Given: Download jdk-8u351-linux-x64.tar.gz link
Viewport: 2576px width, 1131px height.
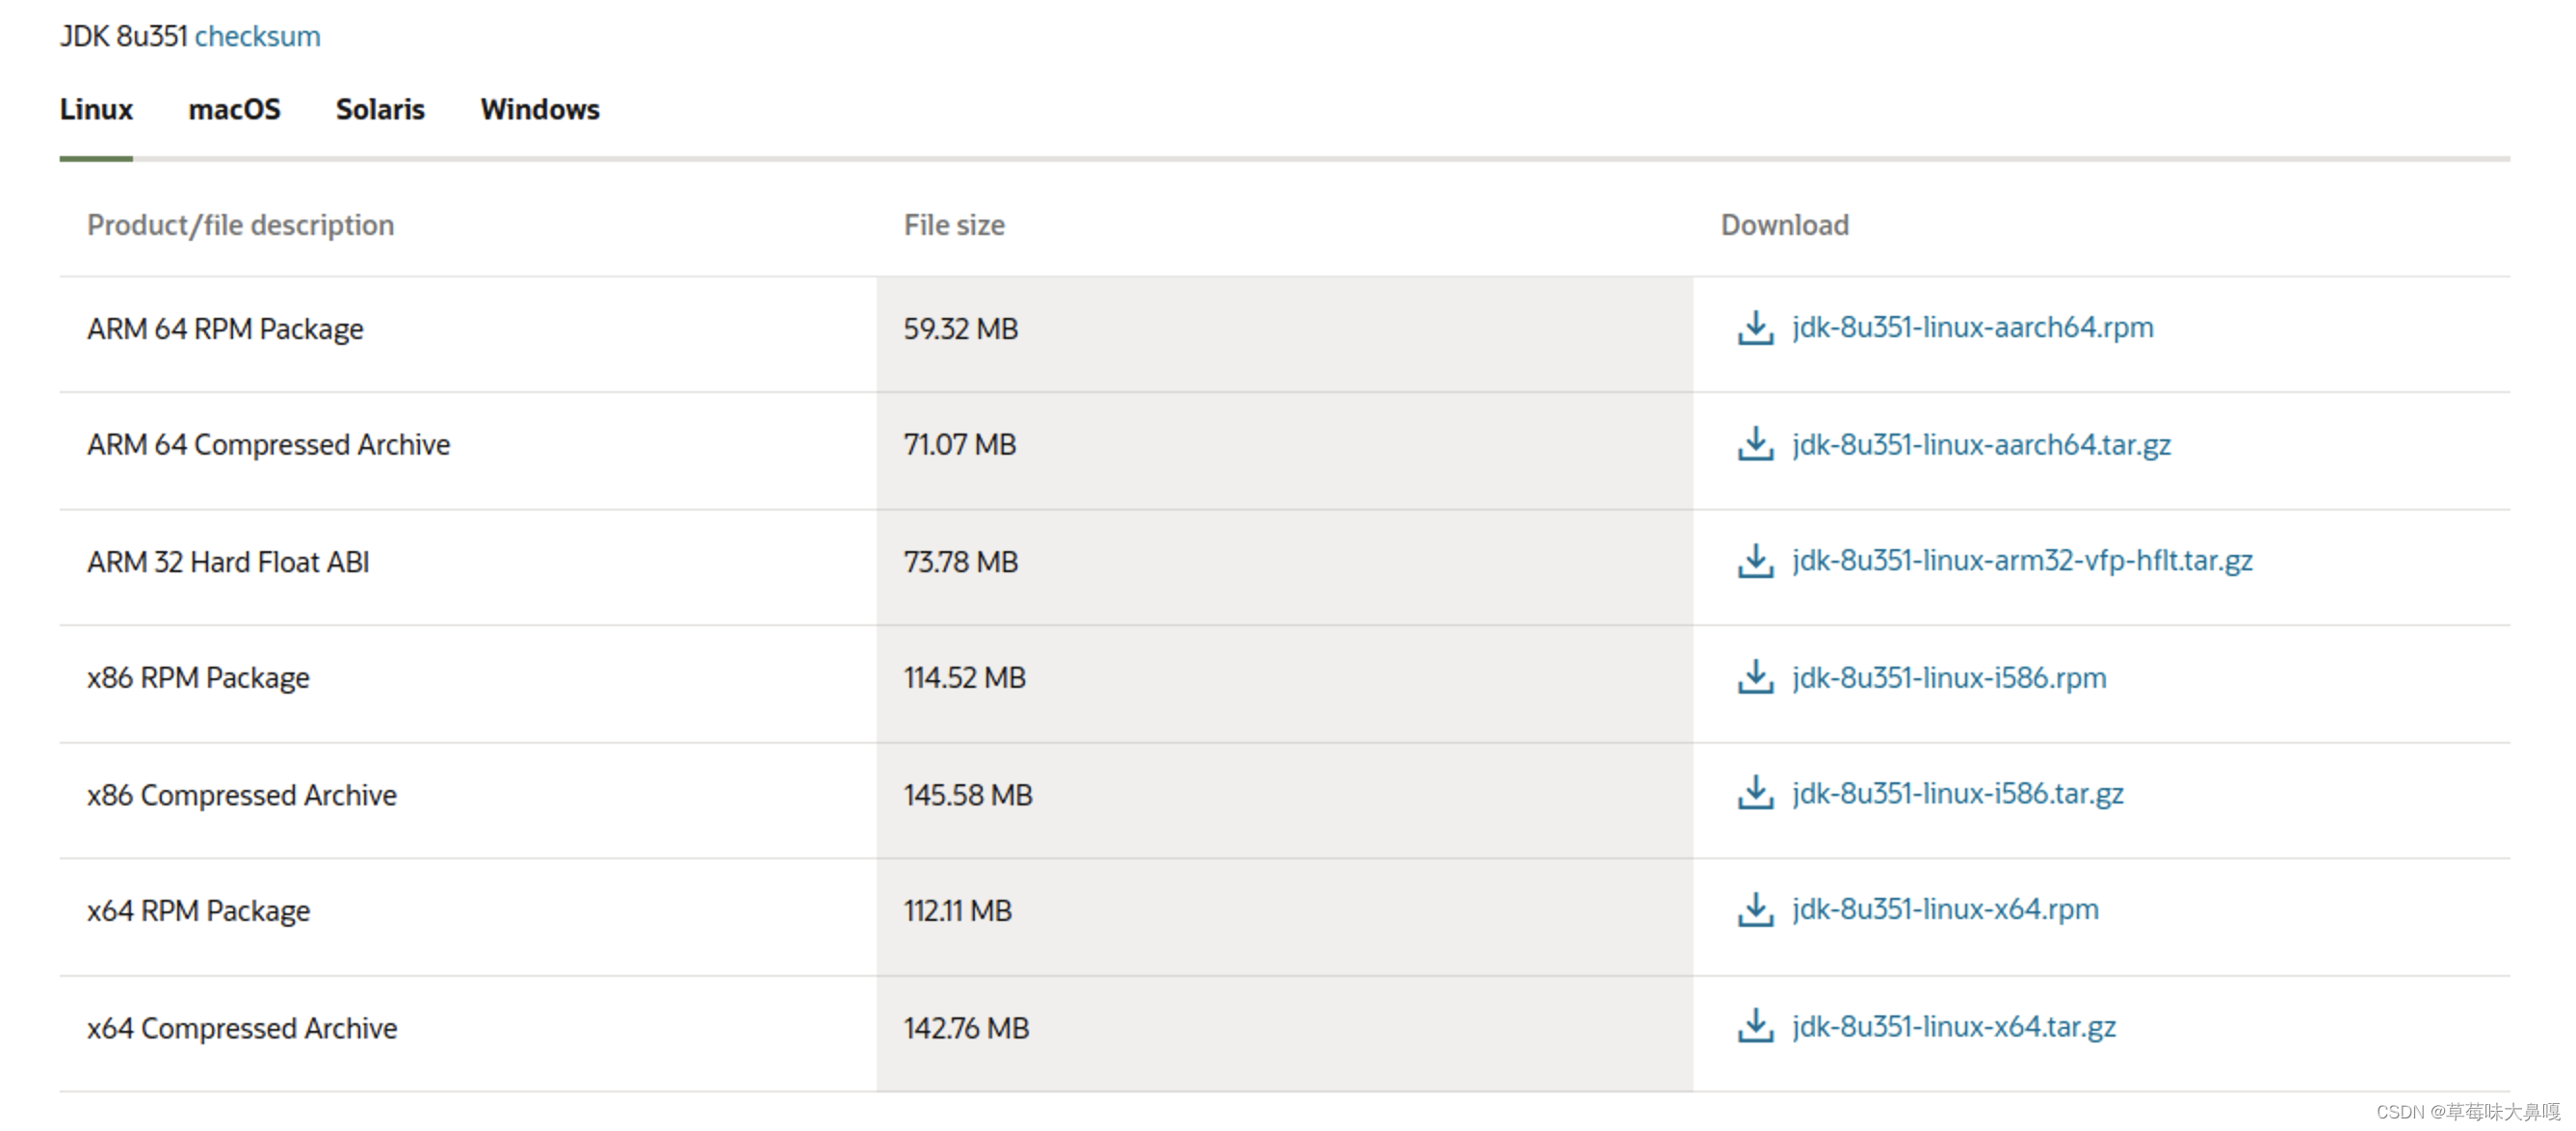Looking at the screenshot, I should click(x=1953, y=1027).
